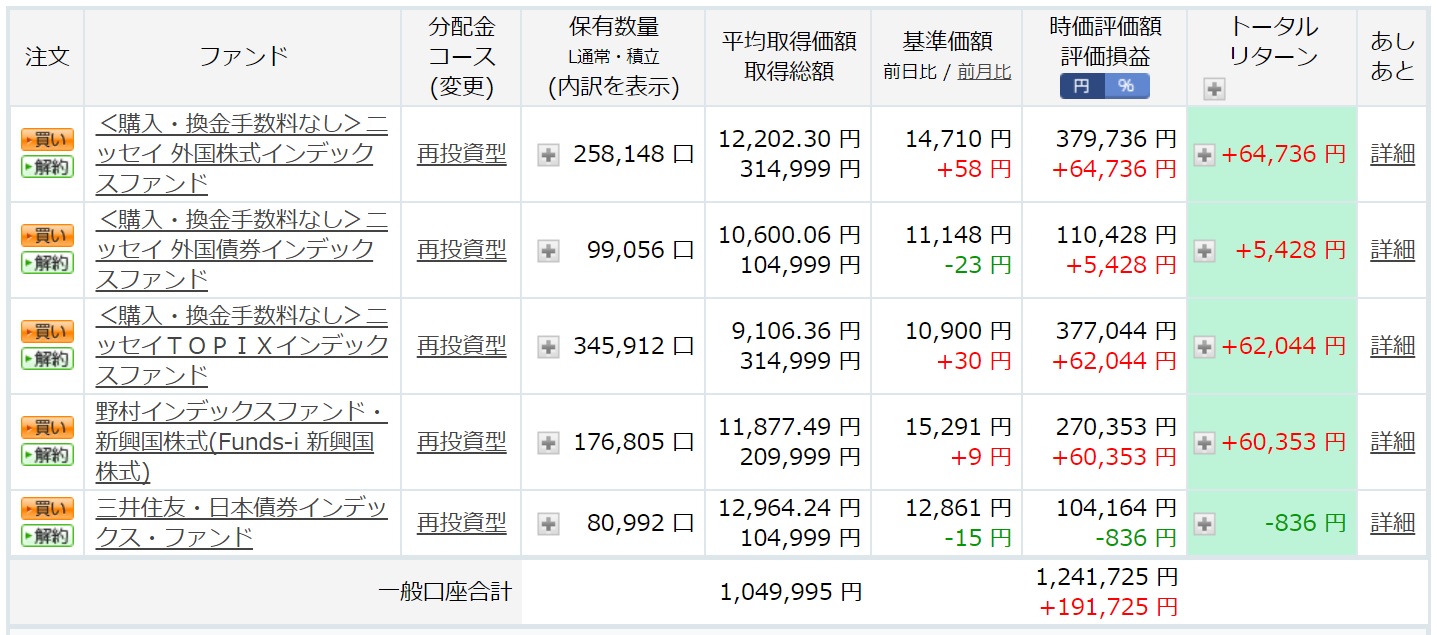The height and width of the screenshot is (635, 1437).
Task: Open 詳細 link for ニッセイ外国債券 row
Action: coord(1392,250)
